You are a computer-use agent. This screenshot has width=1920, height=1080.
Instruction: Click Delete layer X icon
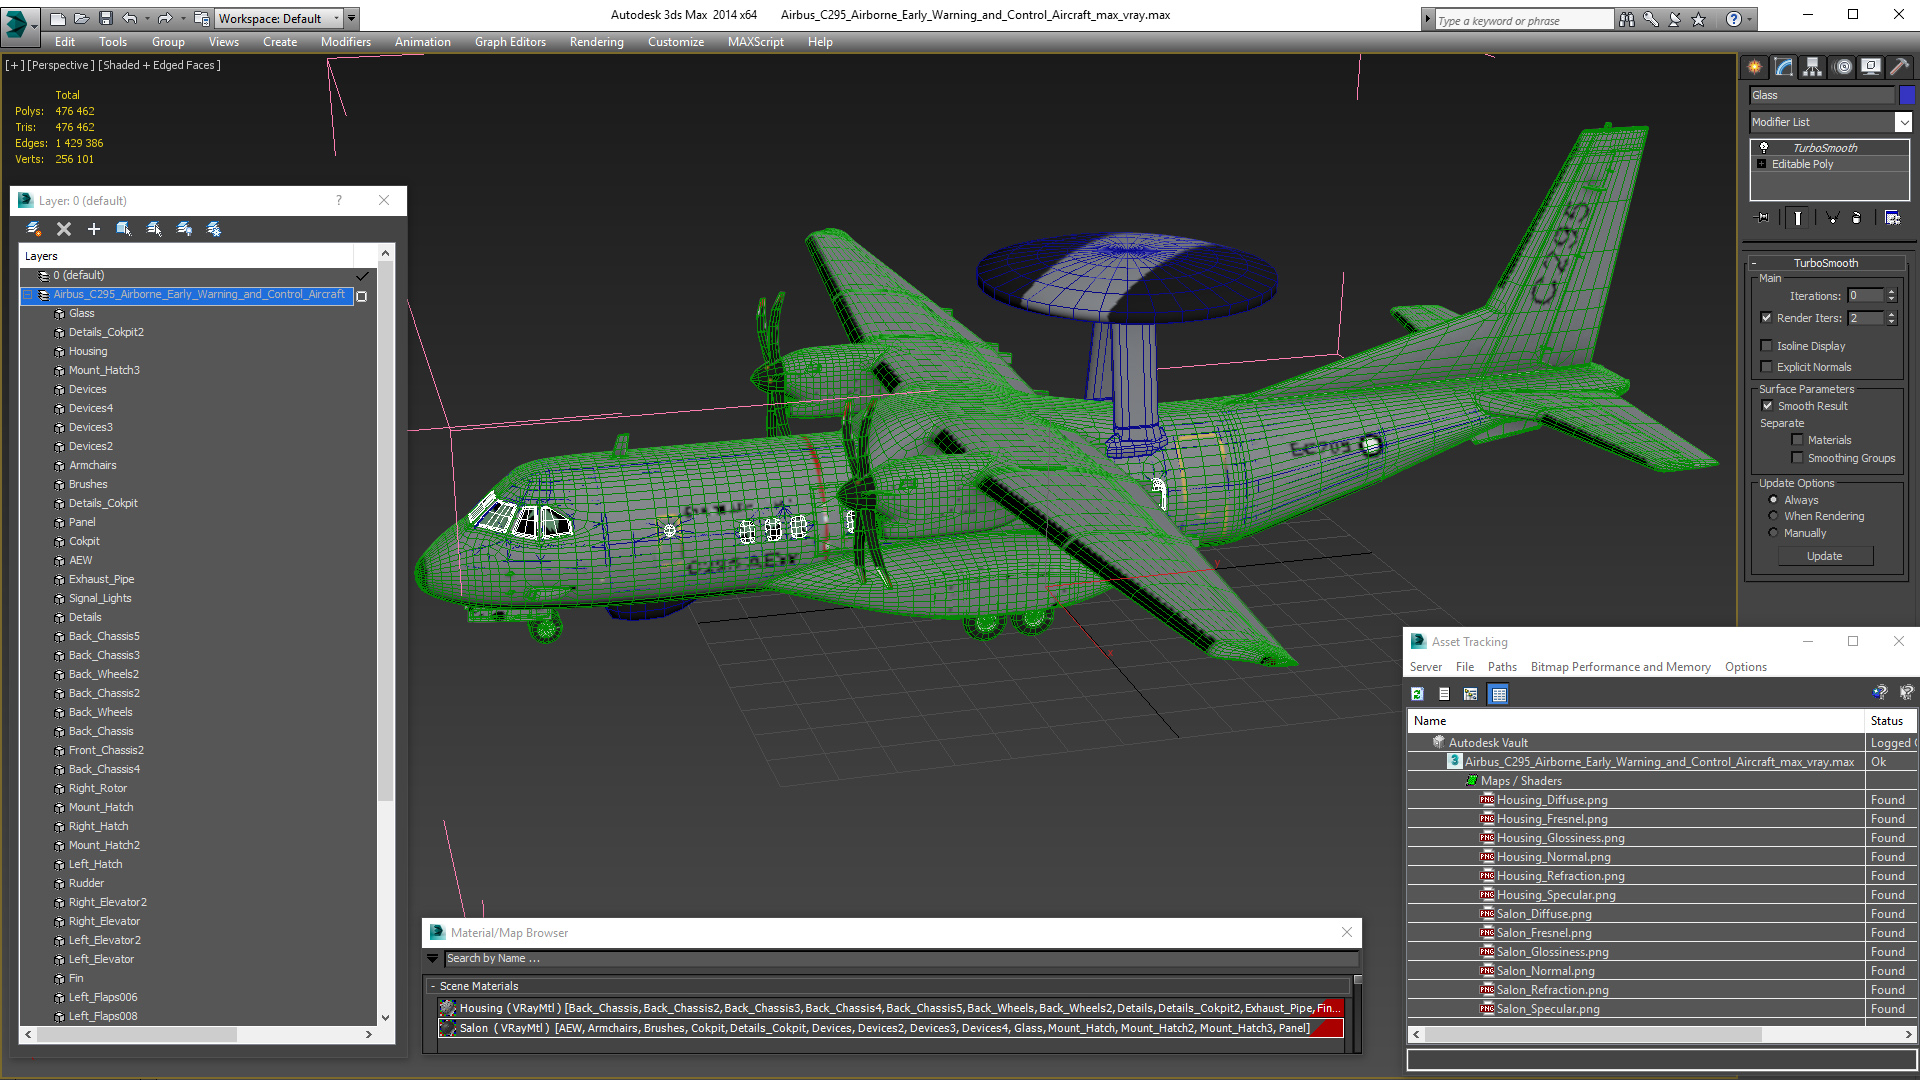64,229
